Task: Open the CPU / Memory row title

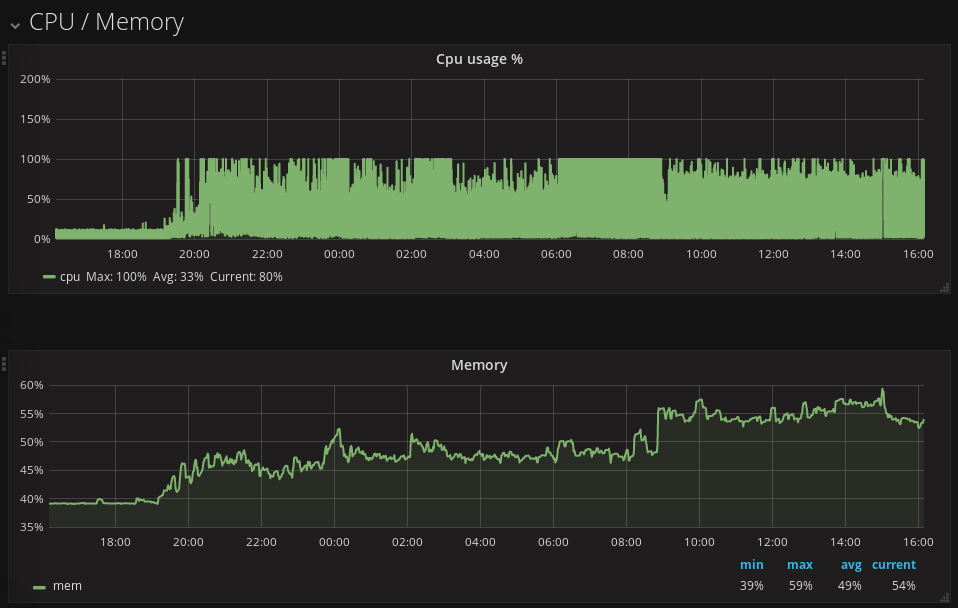Action: 106,22
